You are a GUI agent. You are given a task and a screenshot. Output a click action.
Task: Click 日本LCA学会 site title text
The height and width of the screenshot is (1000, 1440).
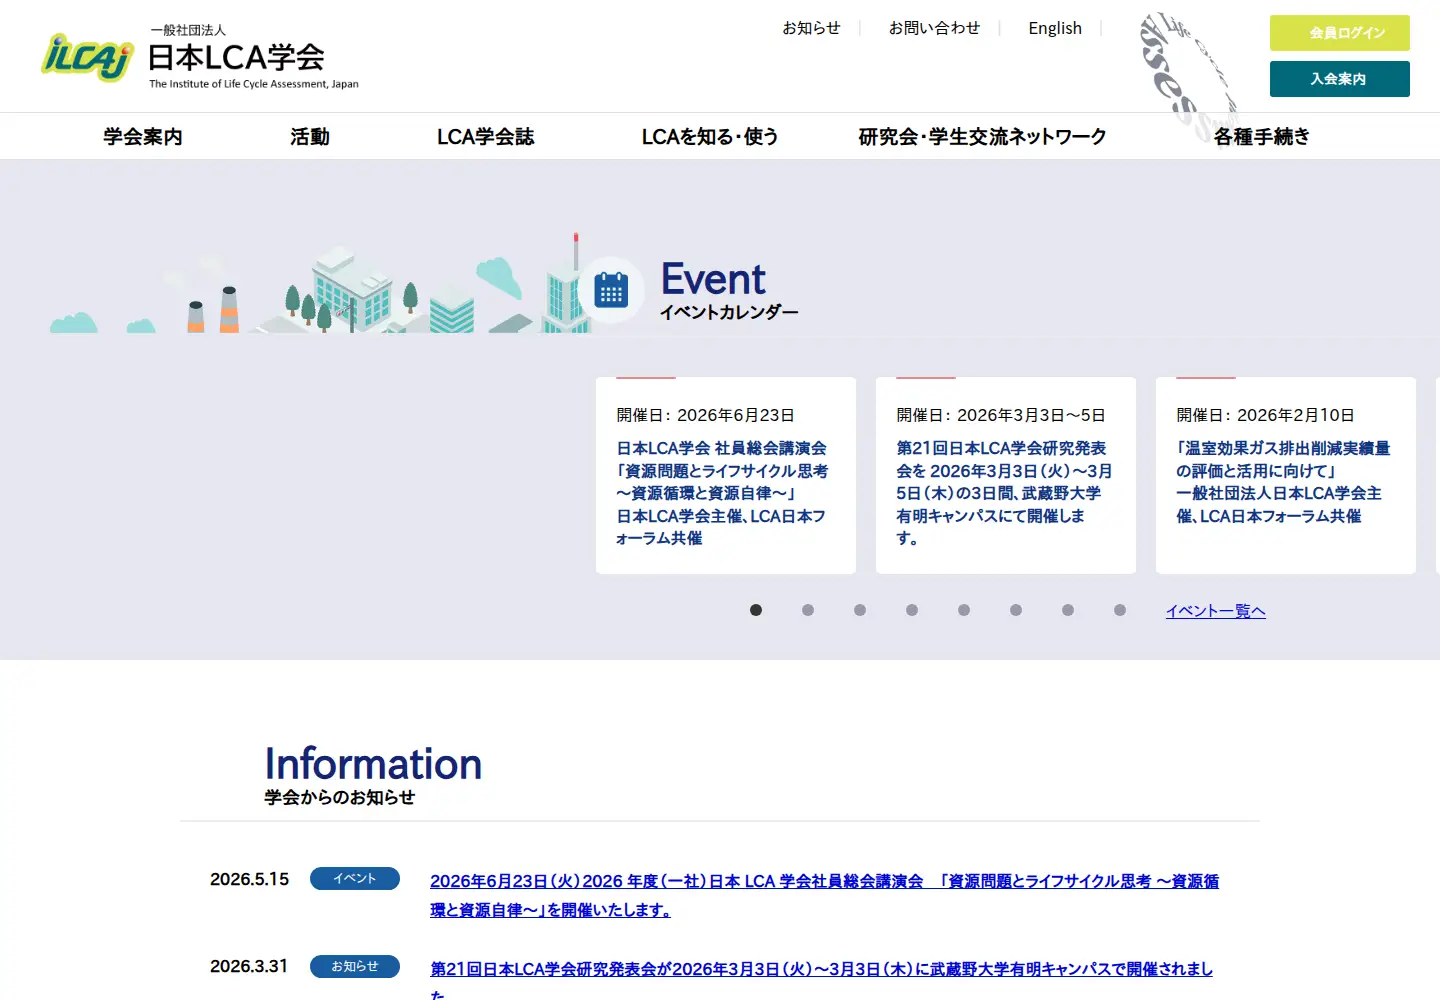(236, 57)
